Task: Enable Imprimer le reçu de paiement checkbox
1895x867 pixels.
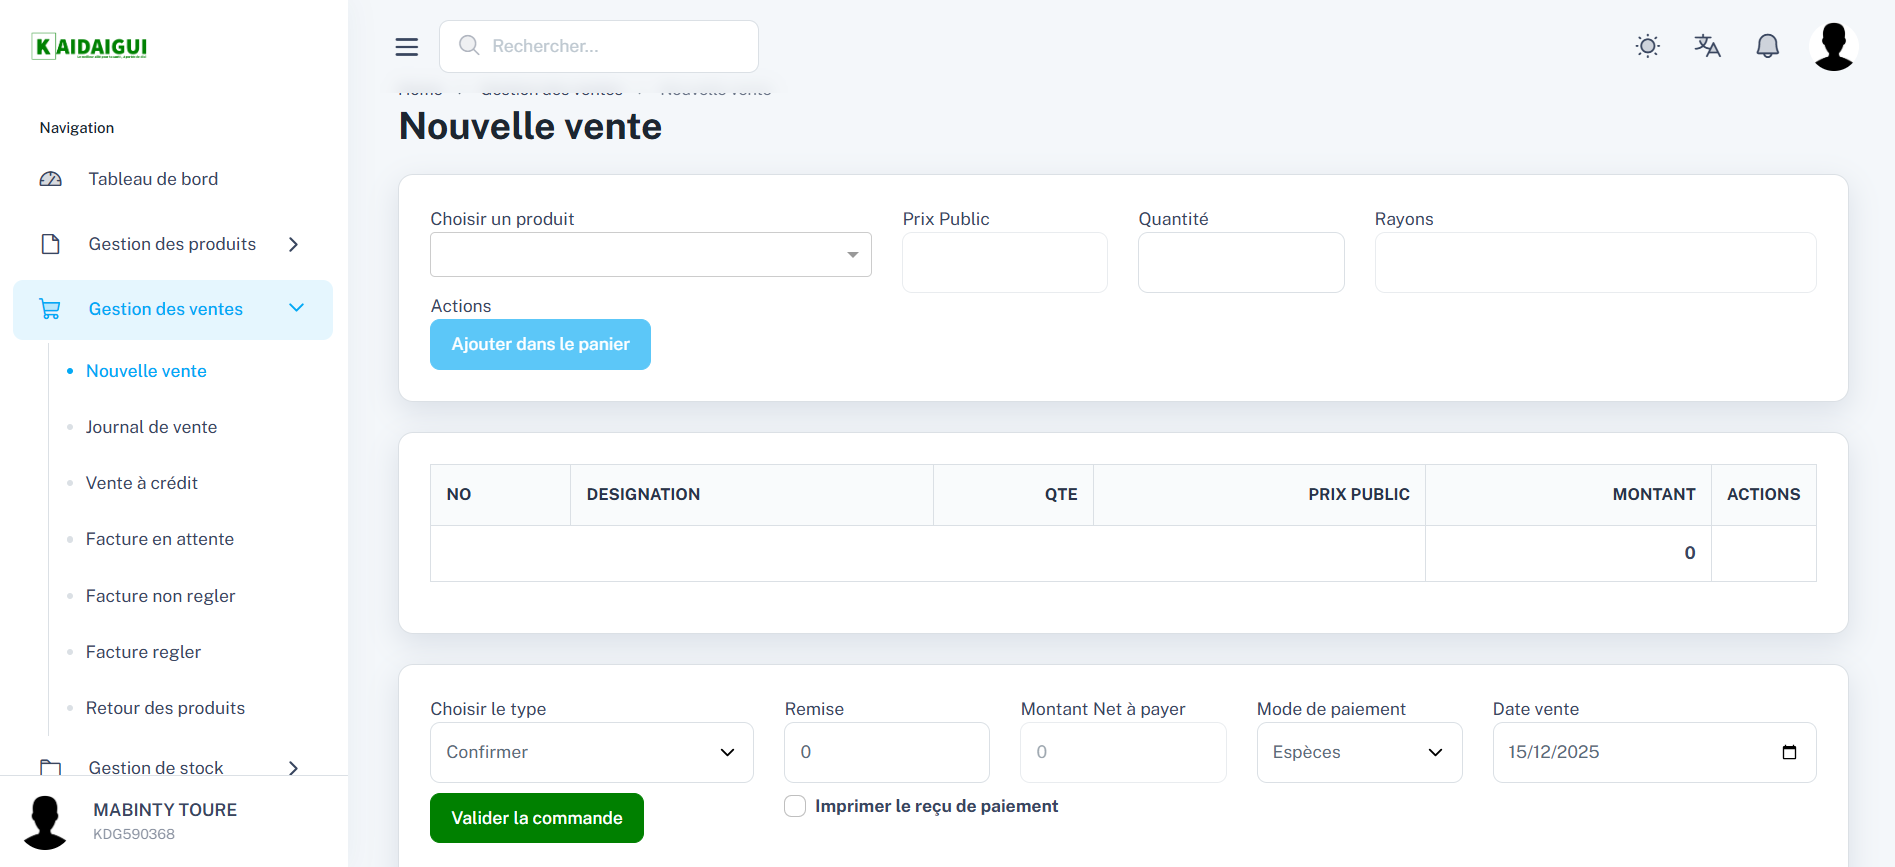Action: (x=795, y=806)
